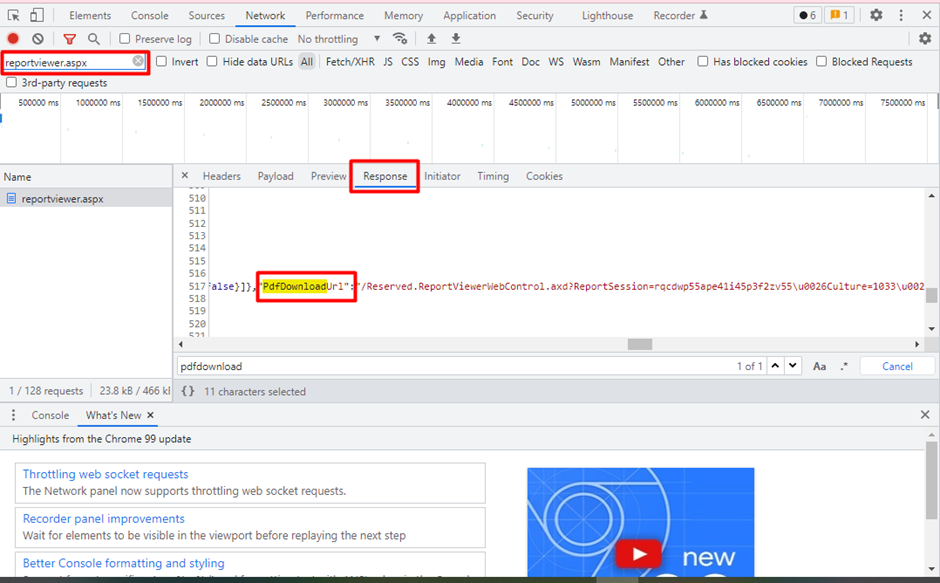Check 3rd-party requests option
The image size is (940, 583).
11,82
